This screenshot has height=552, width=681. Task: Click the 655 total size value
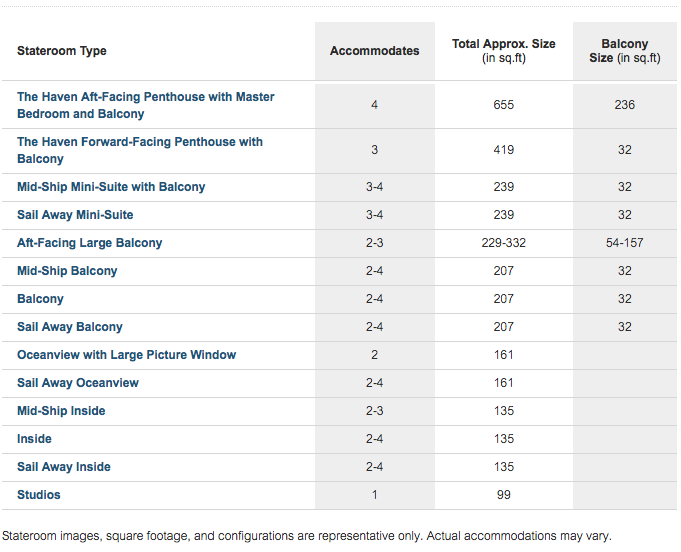coord(504,105)
